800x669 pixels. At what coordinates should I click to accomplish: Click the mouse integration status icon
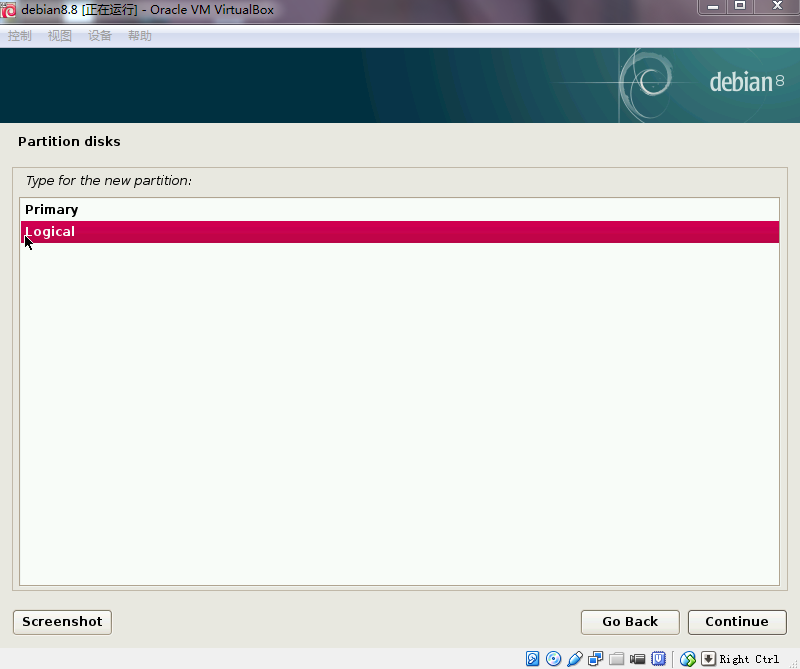(x=688, y=659)
